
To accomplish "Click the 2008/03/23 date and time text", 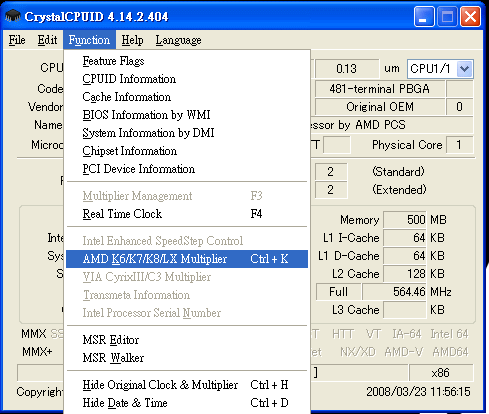I will (x=418, y=392).
